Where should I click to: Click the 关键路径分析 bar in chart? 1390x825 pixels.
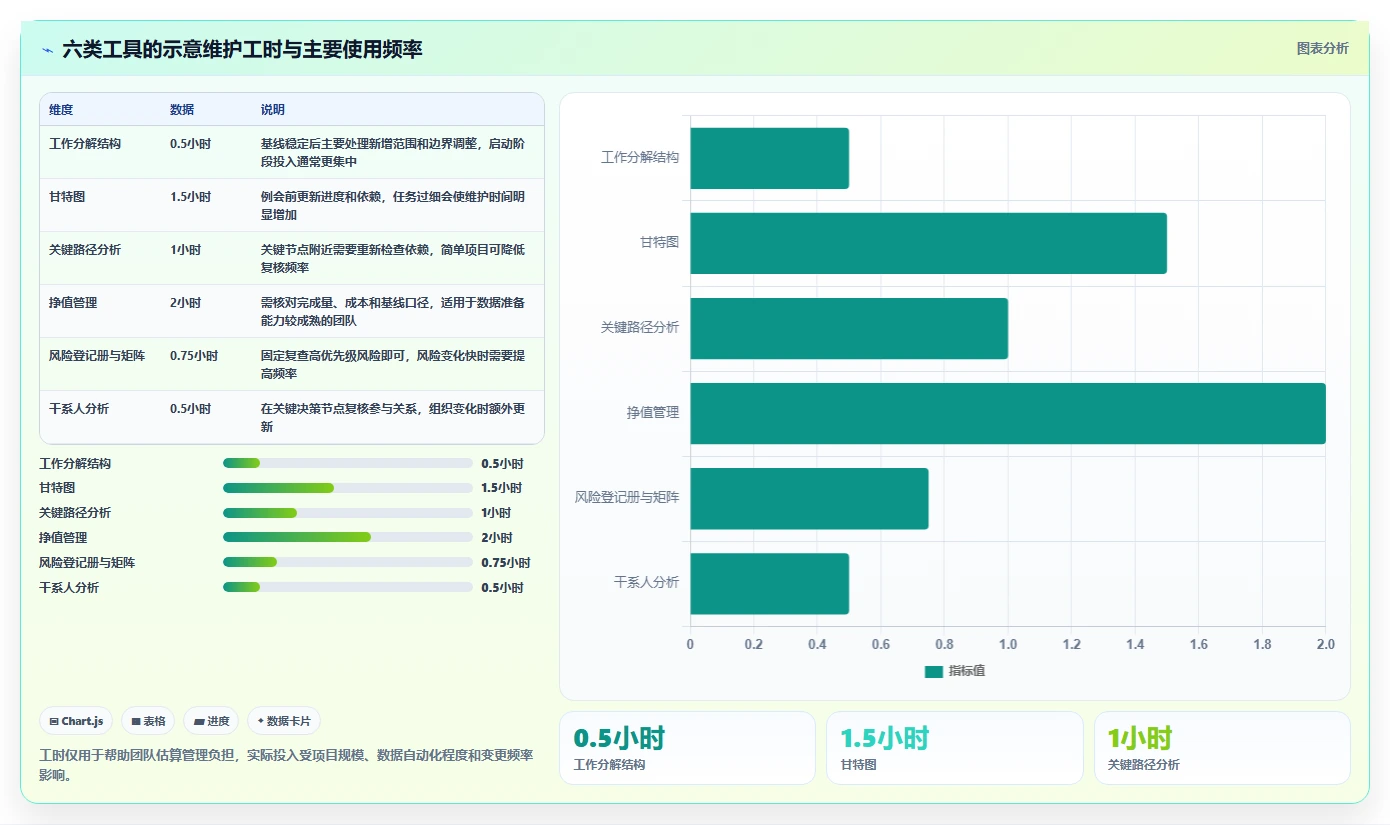[x=849, y=328]
